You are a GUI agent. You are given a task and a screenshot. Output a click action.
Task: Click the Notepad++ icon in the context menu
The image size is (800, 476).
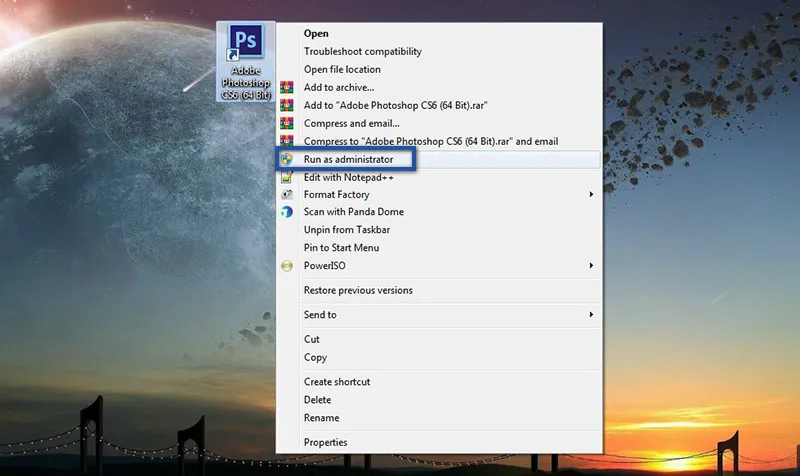coord(286,177)
